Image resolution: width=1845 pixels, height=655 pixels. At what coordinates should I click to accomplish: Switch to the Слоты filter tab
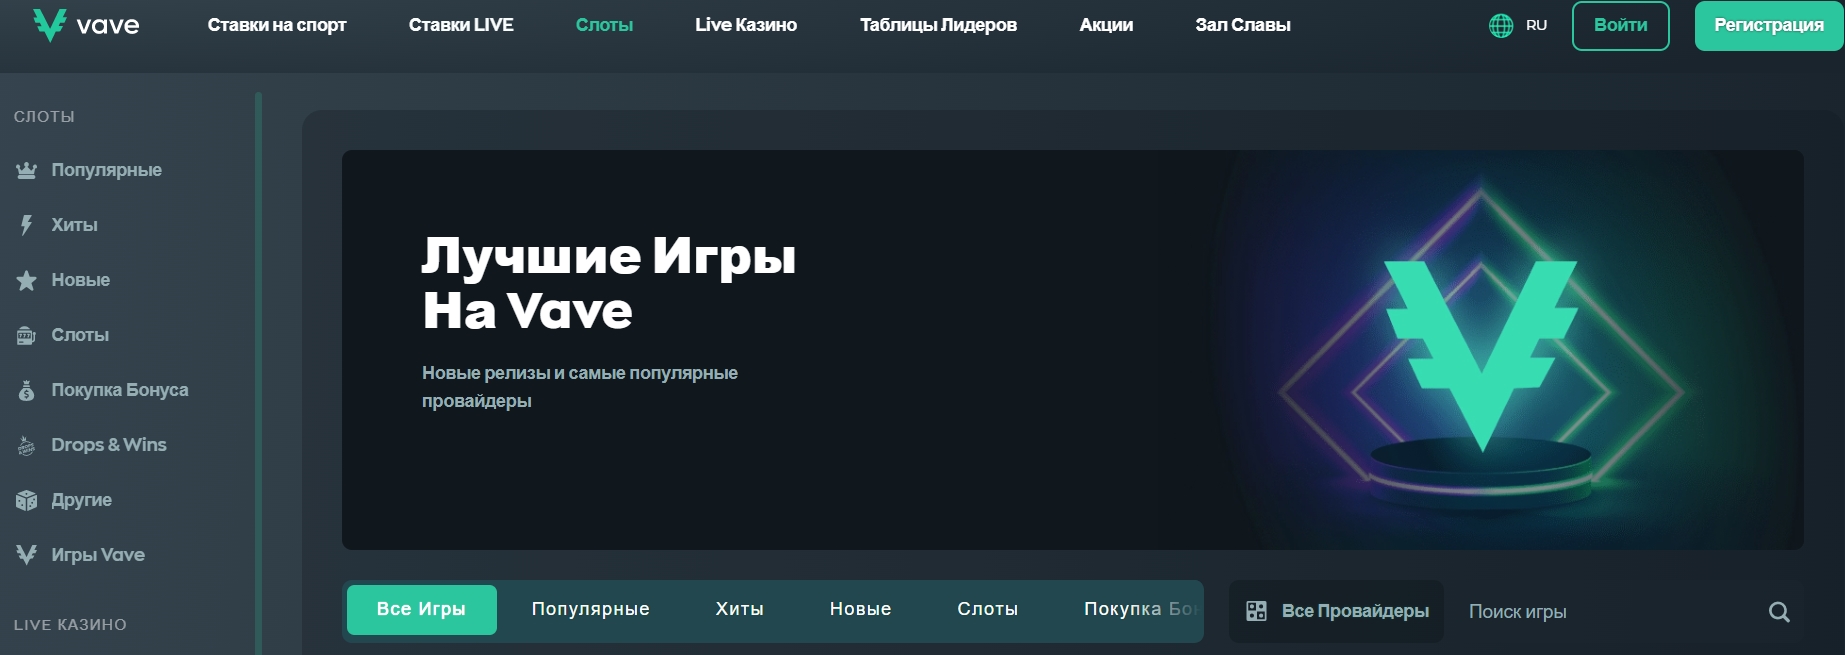(987, 609)
